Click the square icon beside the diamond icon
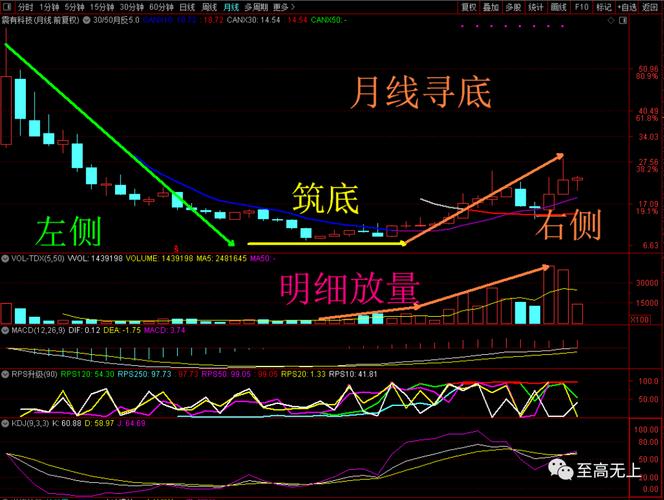 [622, 20]
